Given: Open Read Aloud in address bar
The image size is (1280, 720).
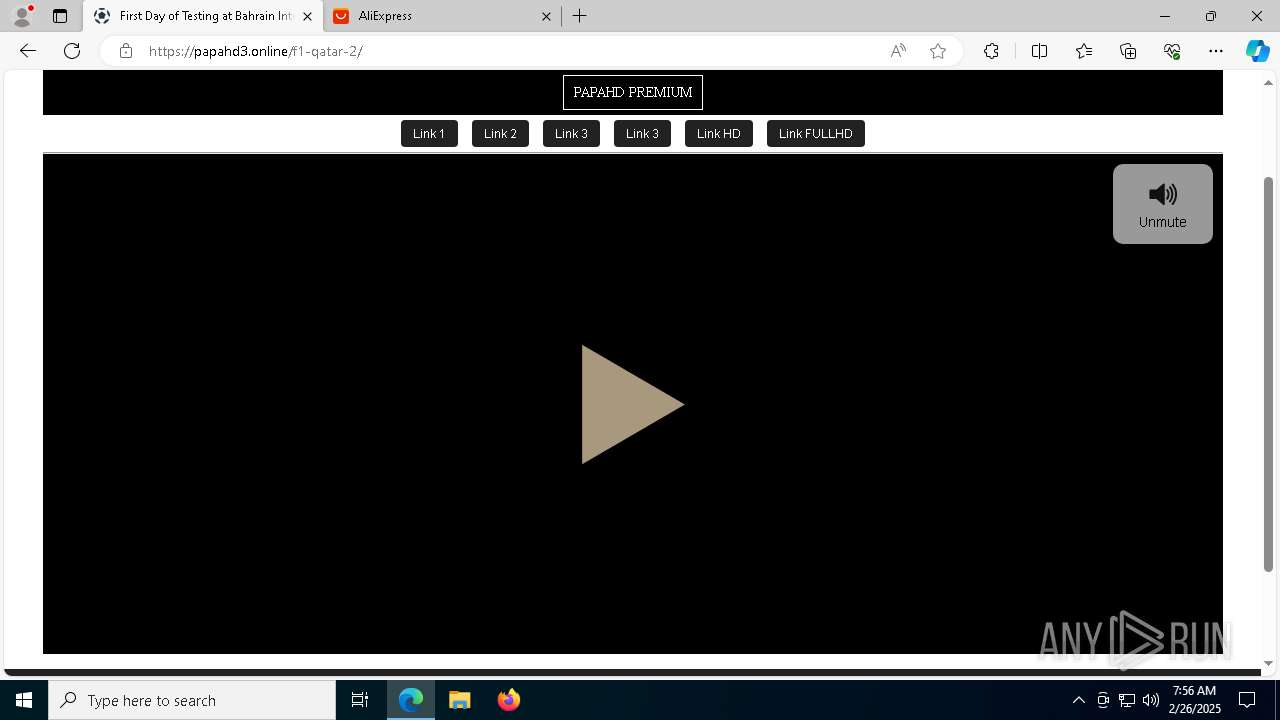Looking at the screenshot, I should [x=898, y=51].
